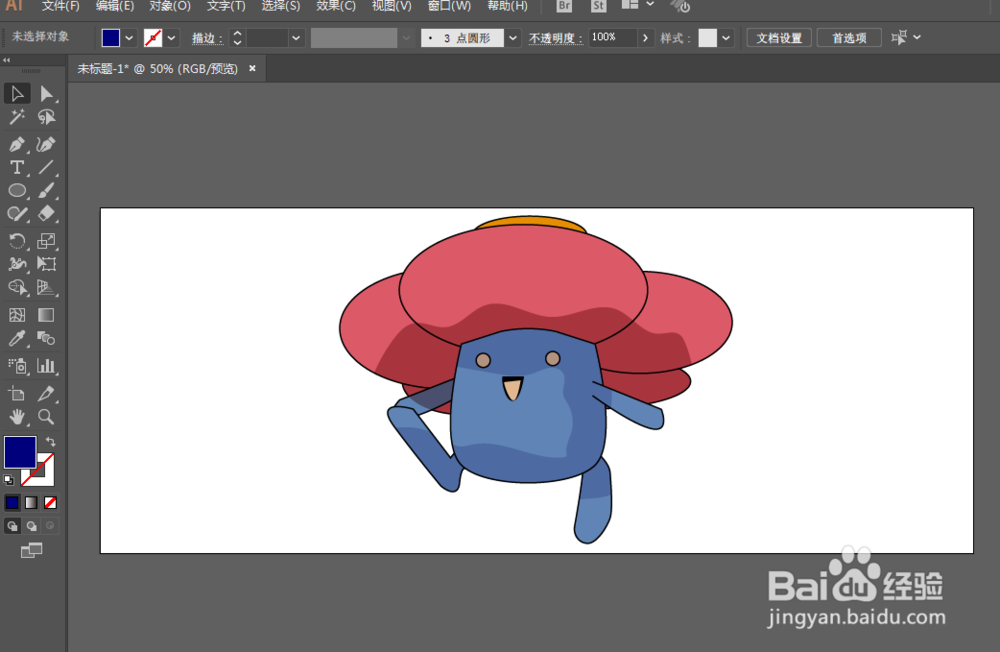Select the Zoom tool

point(46,417)
